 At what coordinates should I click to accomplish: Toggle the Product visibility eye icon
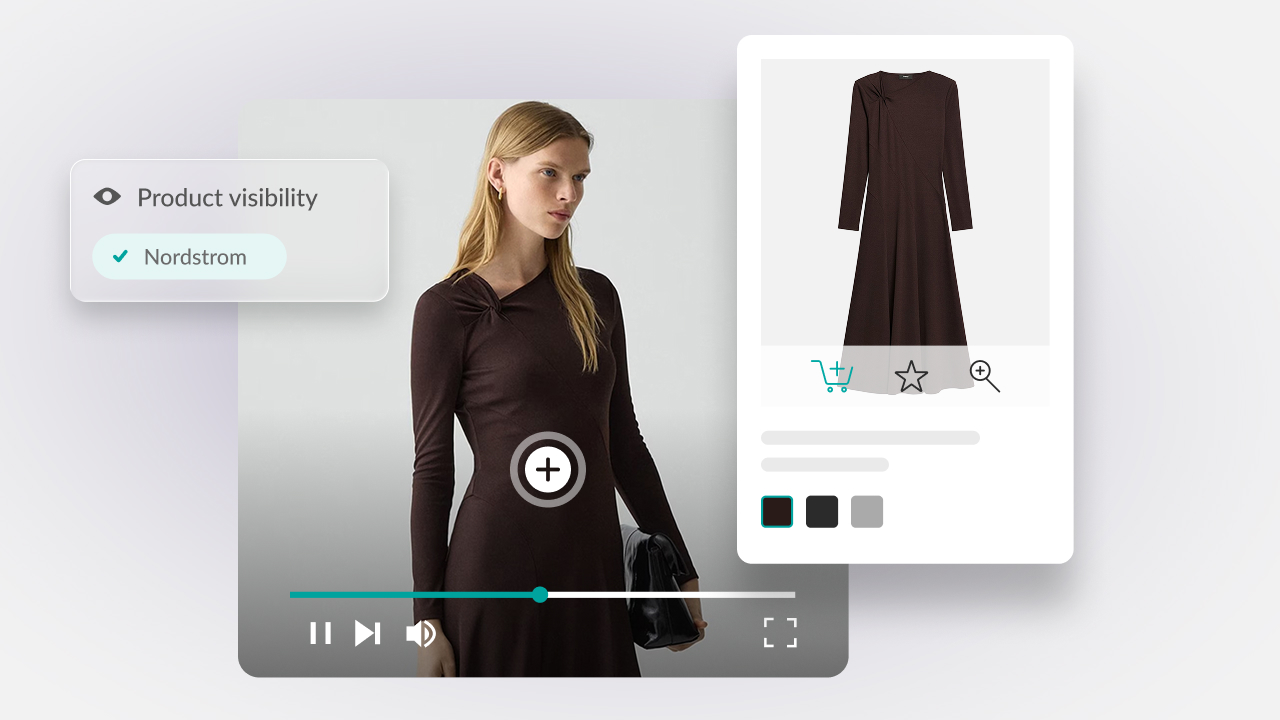click(x=107, y=197)
